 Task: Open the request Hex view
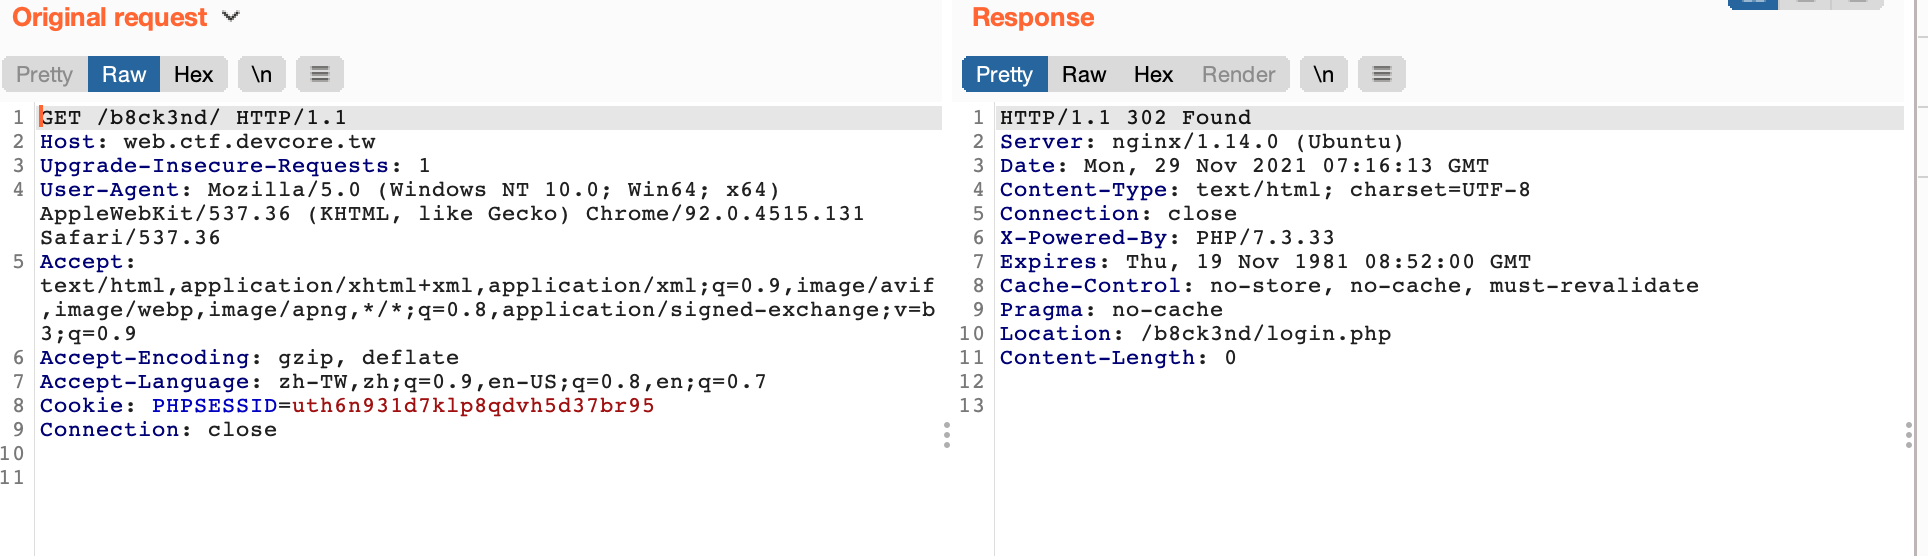pyautogui.click(x=193, y=75)
